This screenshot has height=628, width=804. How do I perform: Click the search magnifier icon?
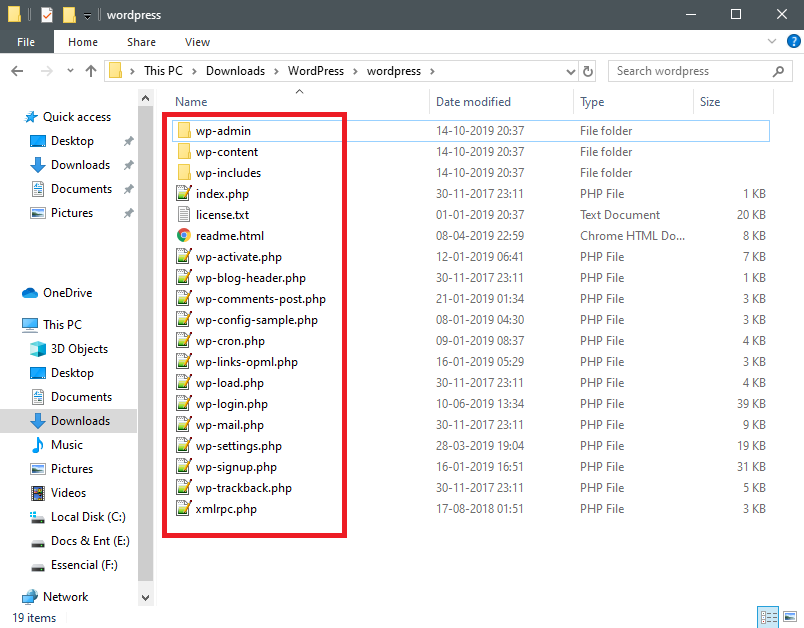[778, 71]
